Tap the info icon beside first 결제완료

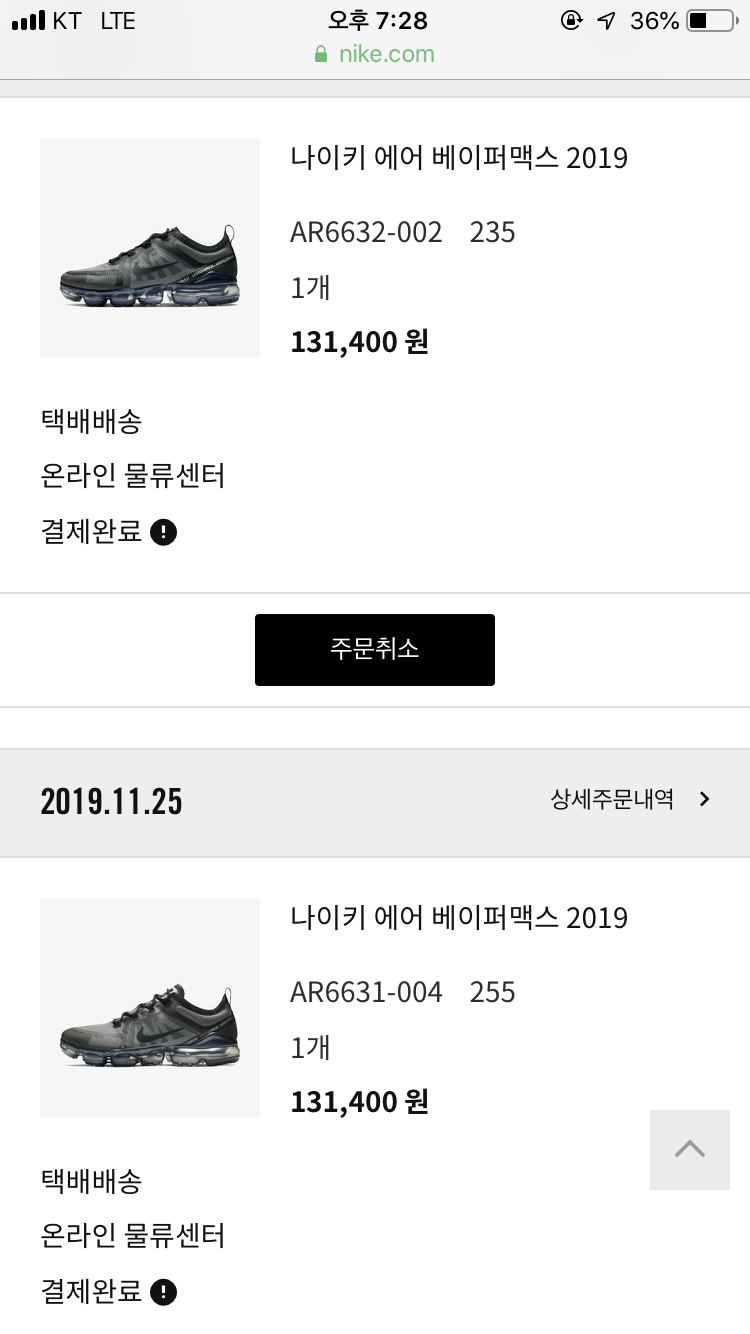click(163, 532)
